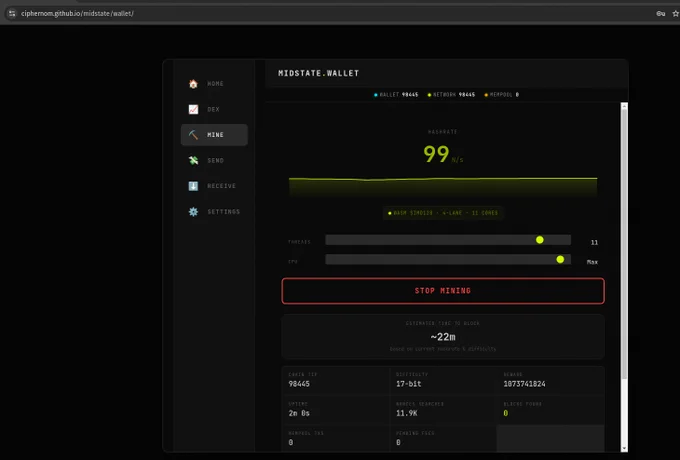Click the Stop Mining button
The image size is (680, 460).
(443, 291)
